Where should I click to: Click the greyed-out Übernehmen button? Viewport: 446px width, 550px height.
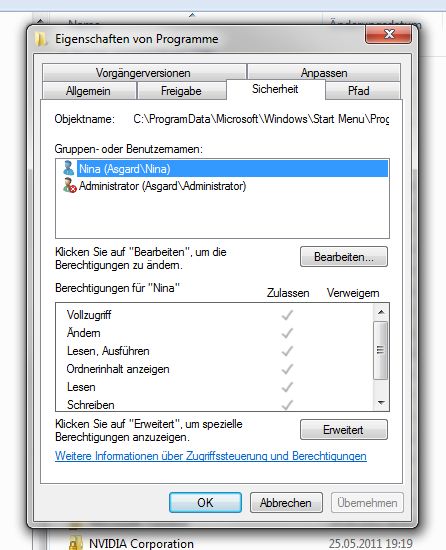(x=367, y=502)
